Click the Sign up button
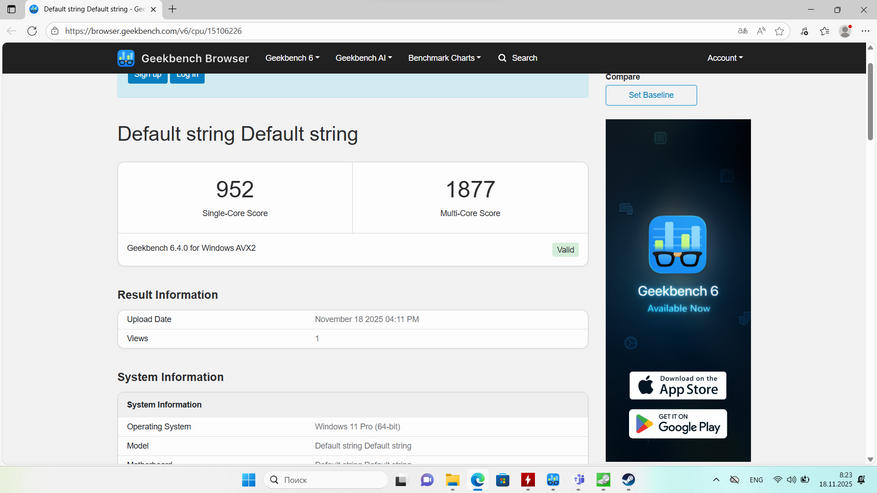The width and height of the screenshot is (877, 493). pos(148,77)
